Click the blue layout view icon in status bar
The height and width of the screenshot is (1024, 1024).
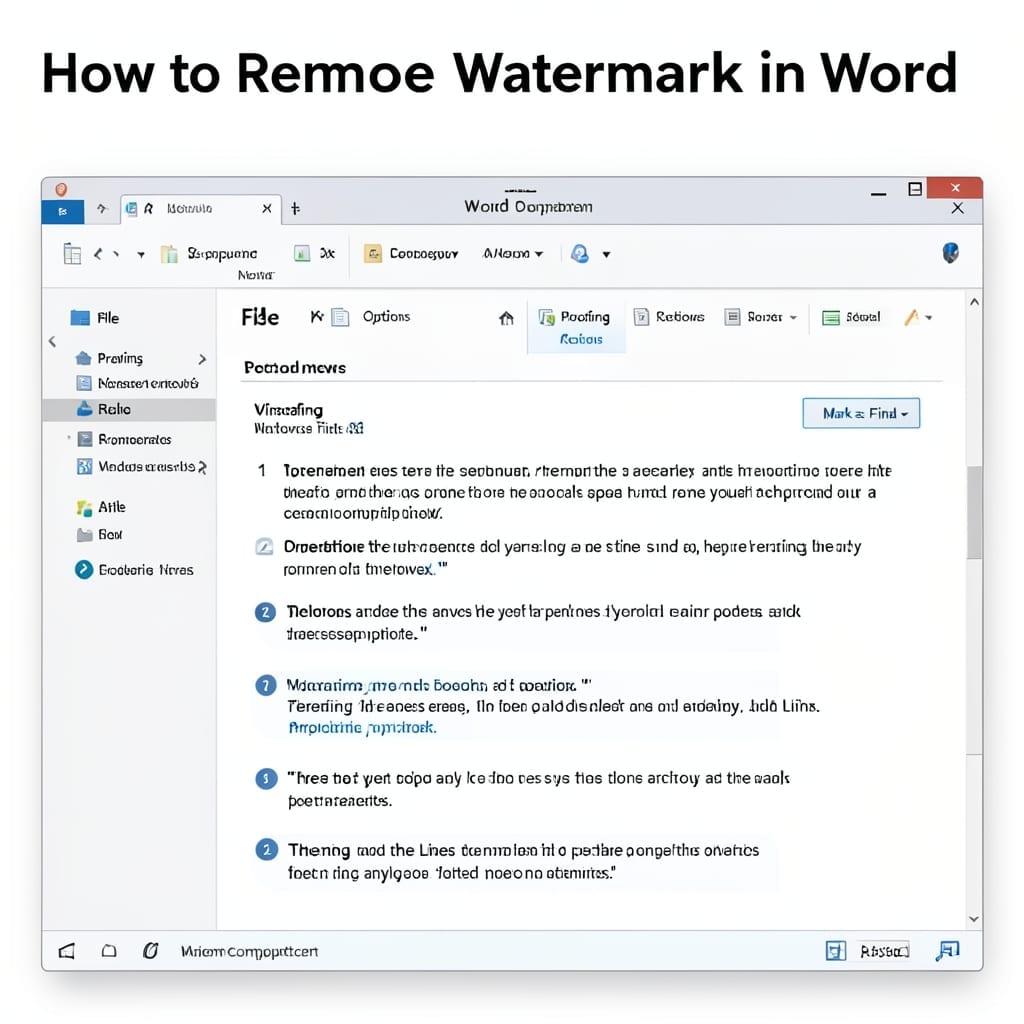tap(835, 951)
